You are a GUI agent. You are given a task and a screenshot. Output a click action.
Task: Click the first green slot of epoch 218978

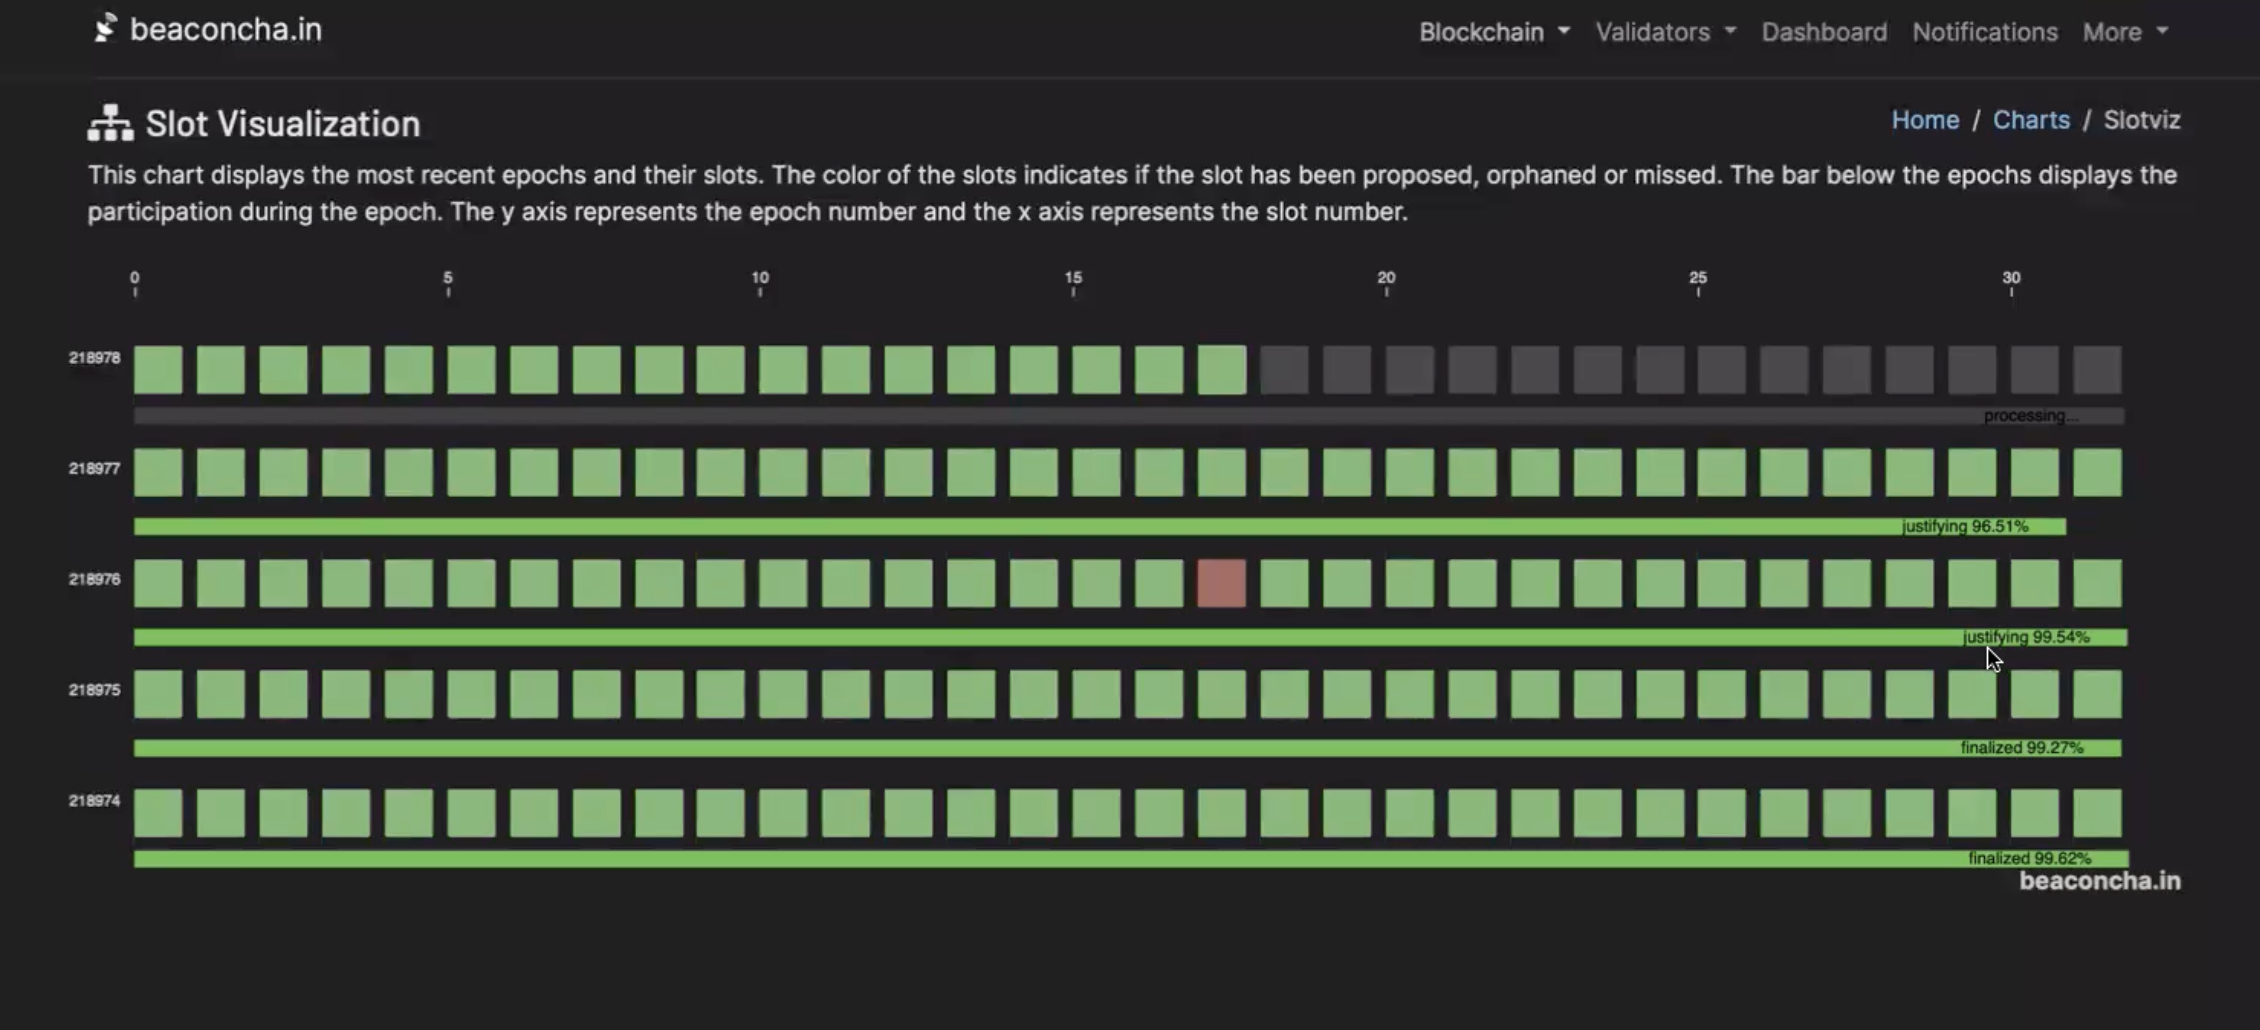(x=157, y=368)
